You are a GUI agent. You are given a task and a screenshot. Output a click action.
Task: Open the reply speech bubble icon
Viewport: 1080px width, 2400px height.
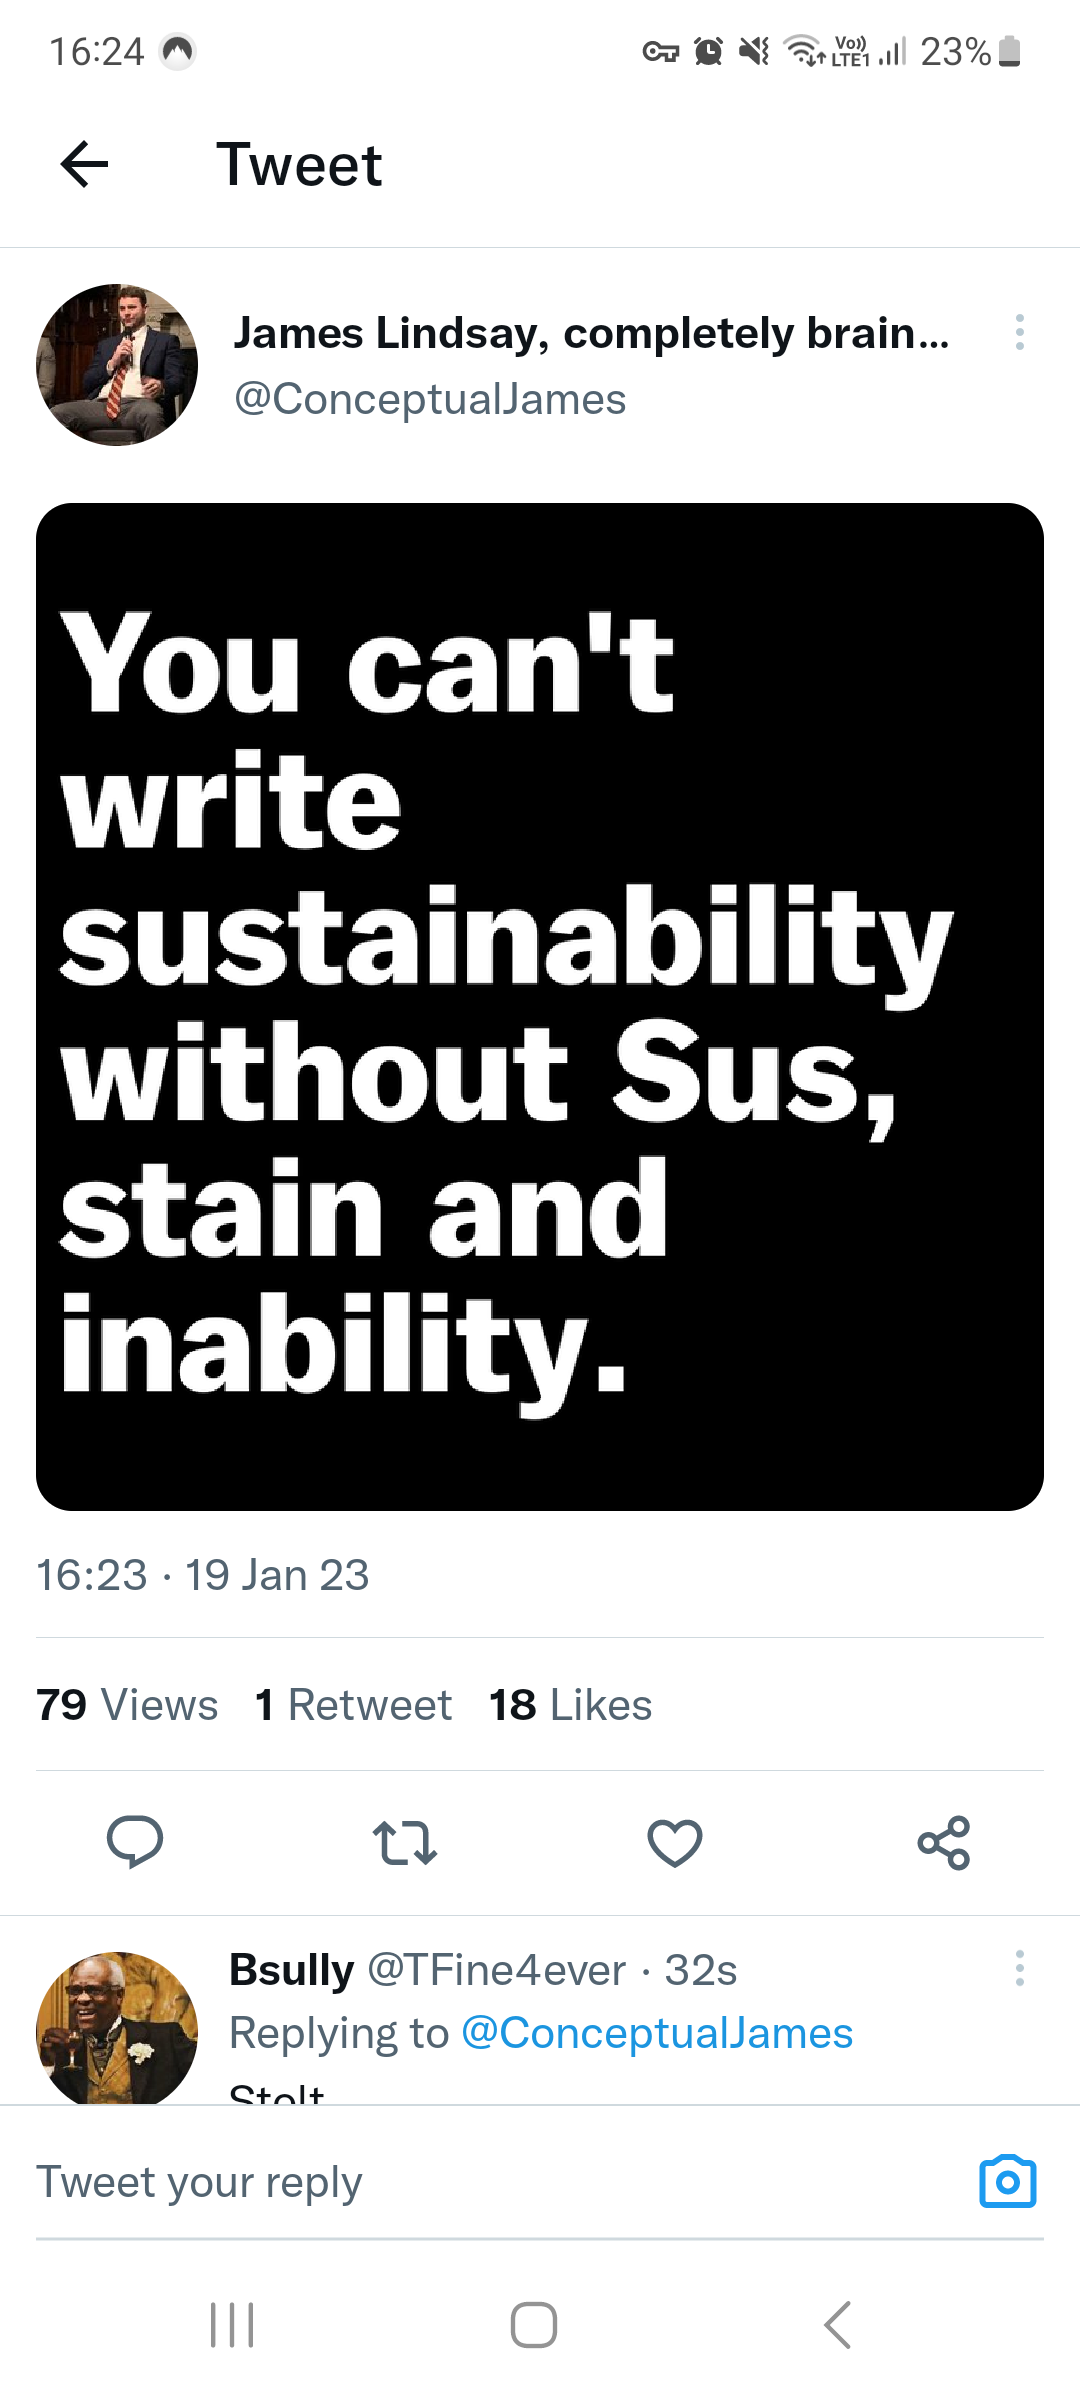coord(135,1841)
